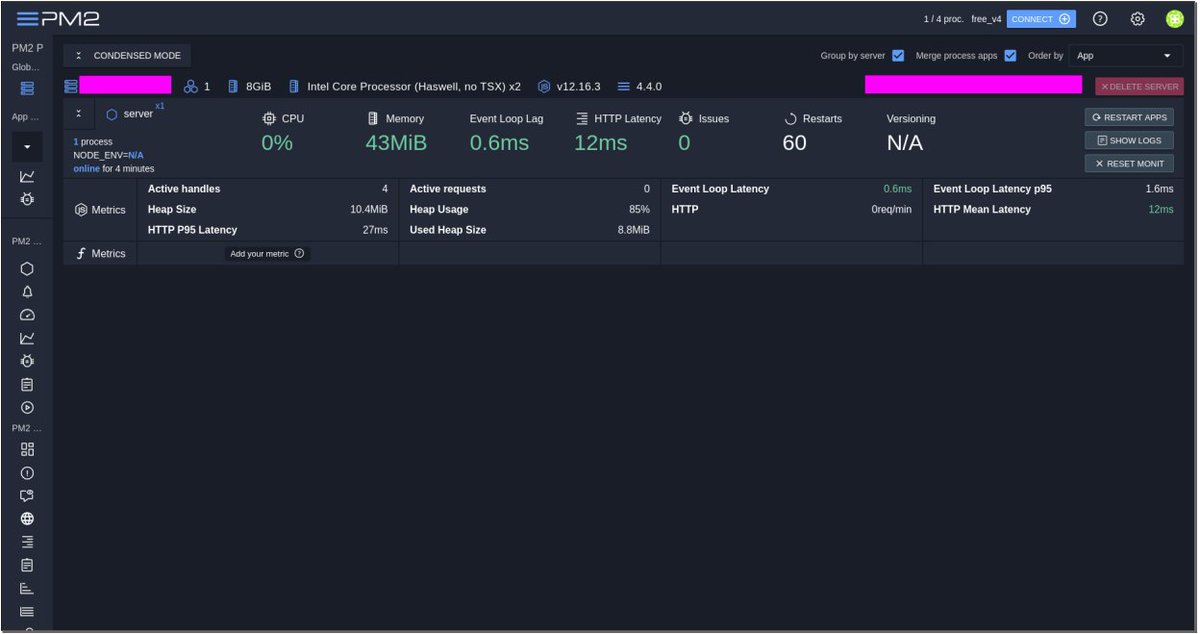The height and width of the screenshot is (634, 1200).
Task: Uncheck the Merge process apps checkbox
Action: tap(1010, 56)
